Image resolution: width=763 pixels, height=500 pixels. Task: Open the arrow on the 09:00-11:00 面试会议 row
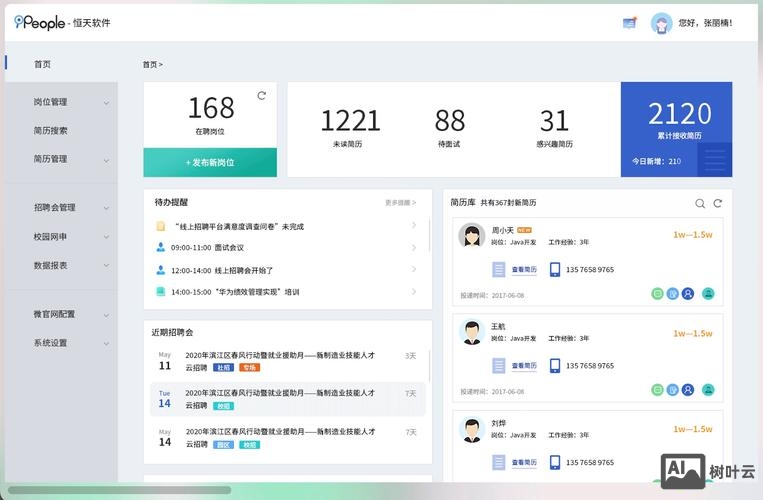pos(414,248)
